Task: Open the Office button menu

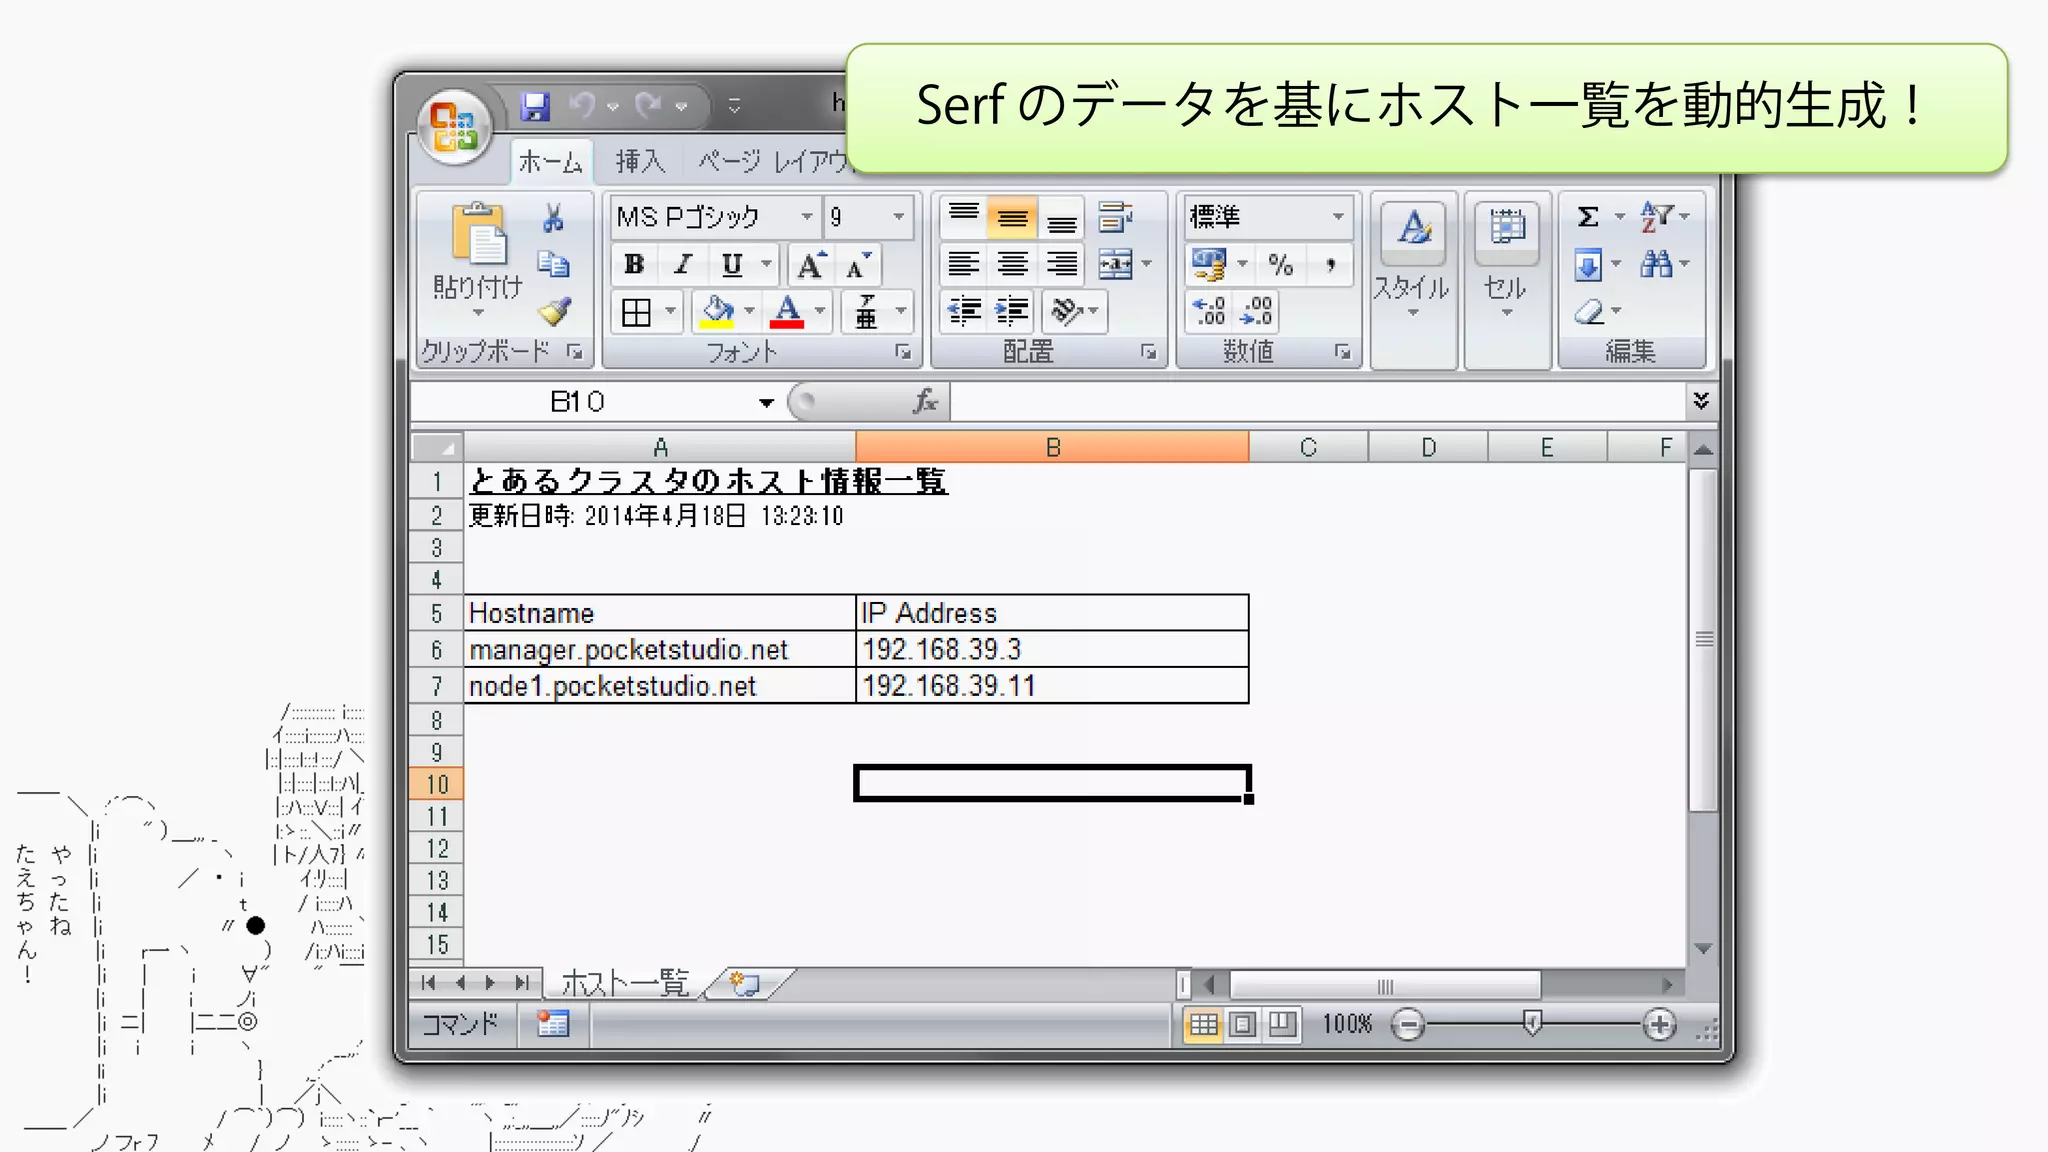Action: [454, 127]
